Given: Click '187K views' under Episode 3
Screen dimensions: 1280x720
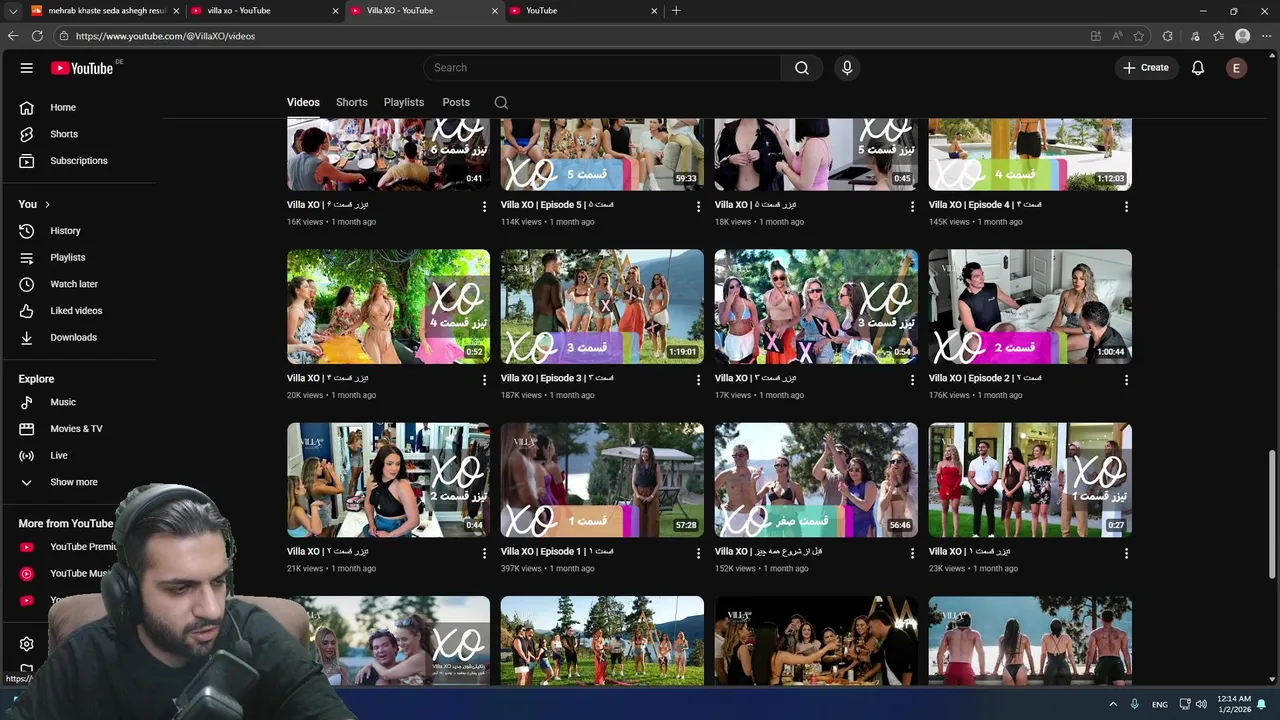Looking at the screenshot, I should coord(522,395).
